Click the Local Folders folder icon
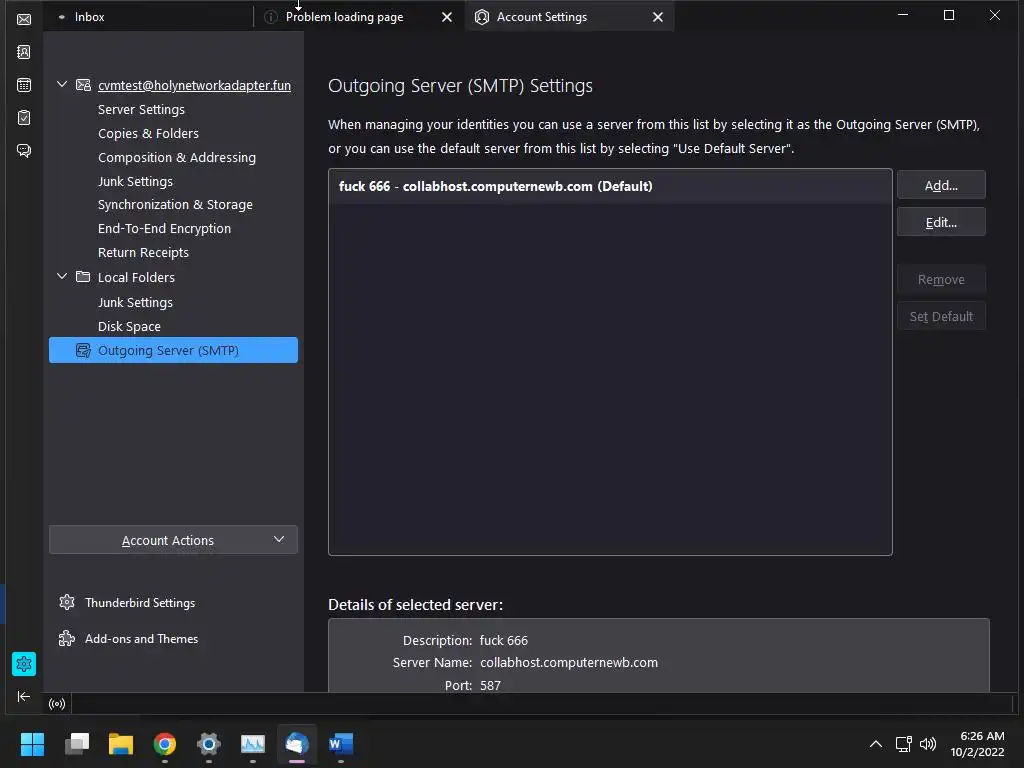Screen dimensions: 1024x768 pyautogui.click(x=83, y=276)
